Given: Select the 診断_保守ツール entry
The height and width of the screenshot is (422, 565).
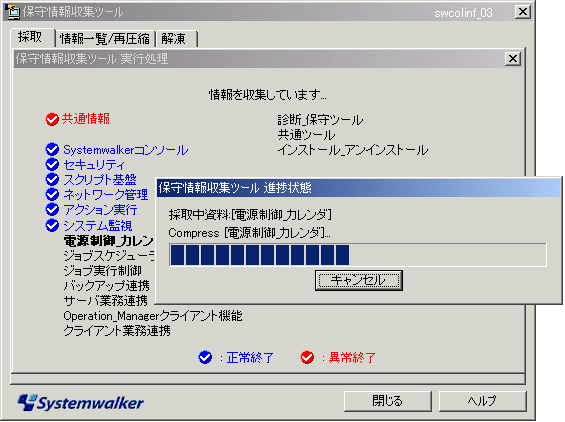Looking at the screenshot, I should click(320, 120).
